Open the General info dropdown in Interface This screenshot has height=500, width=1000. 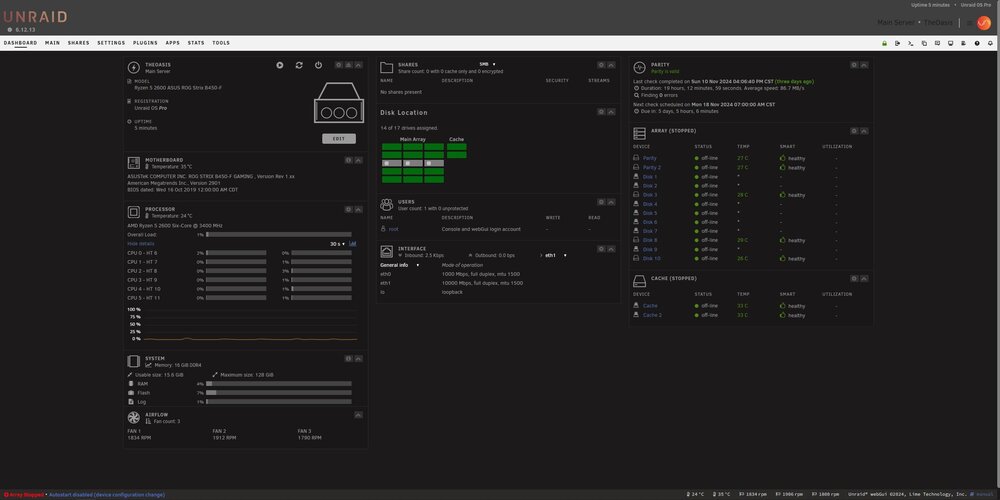[400, 265]
